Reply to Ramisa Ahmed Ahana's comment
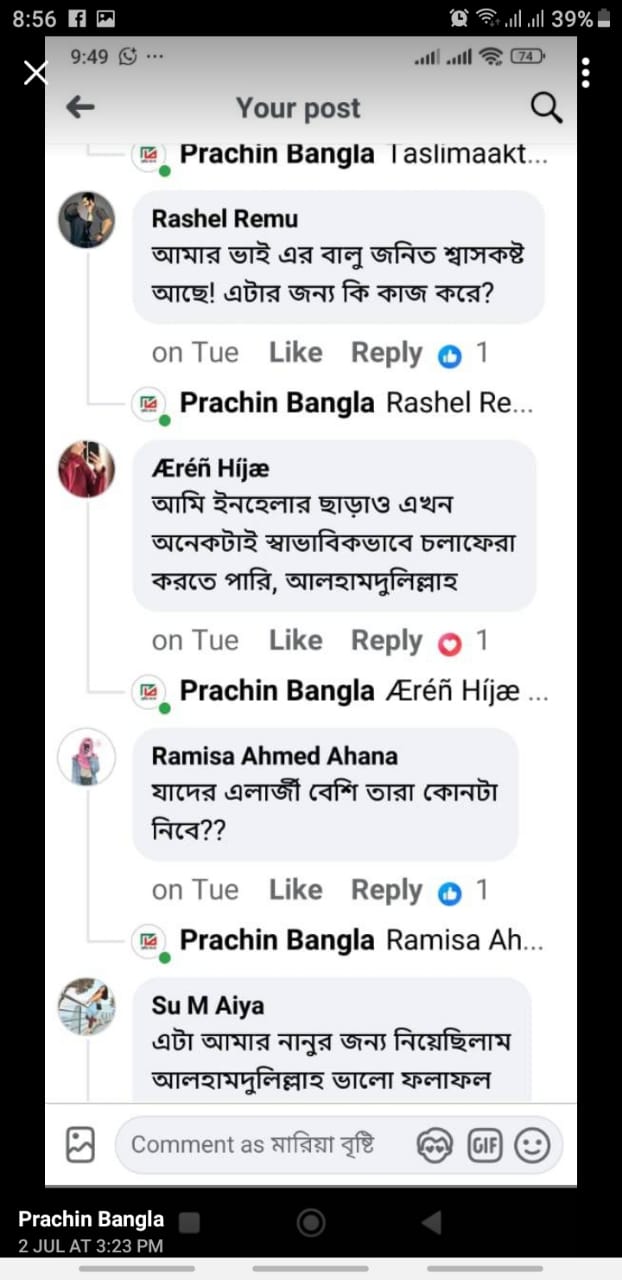Screen dimensions: 622x1280 386,890
